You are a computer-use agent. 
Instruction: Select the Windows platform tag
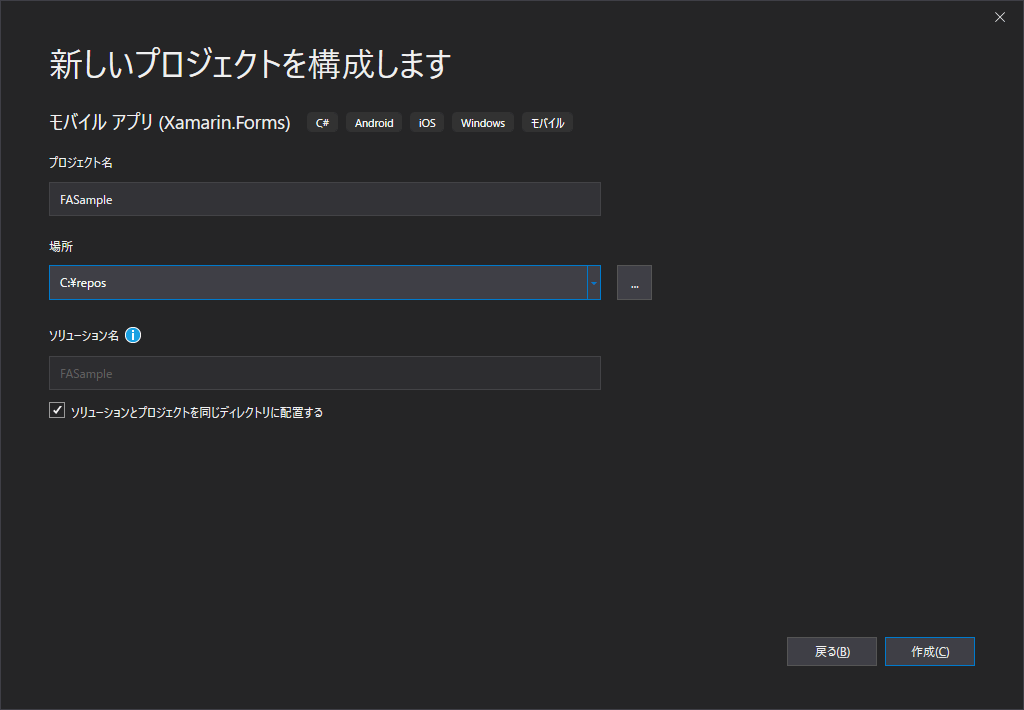482,122
